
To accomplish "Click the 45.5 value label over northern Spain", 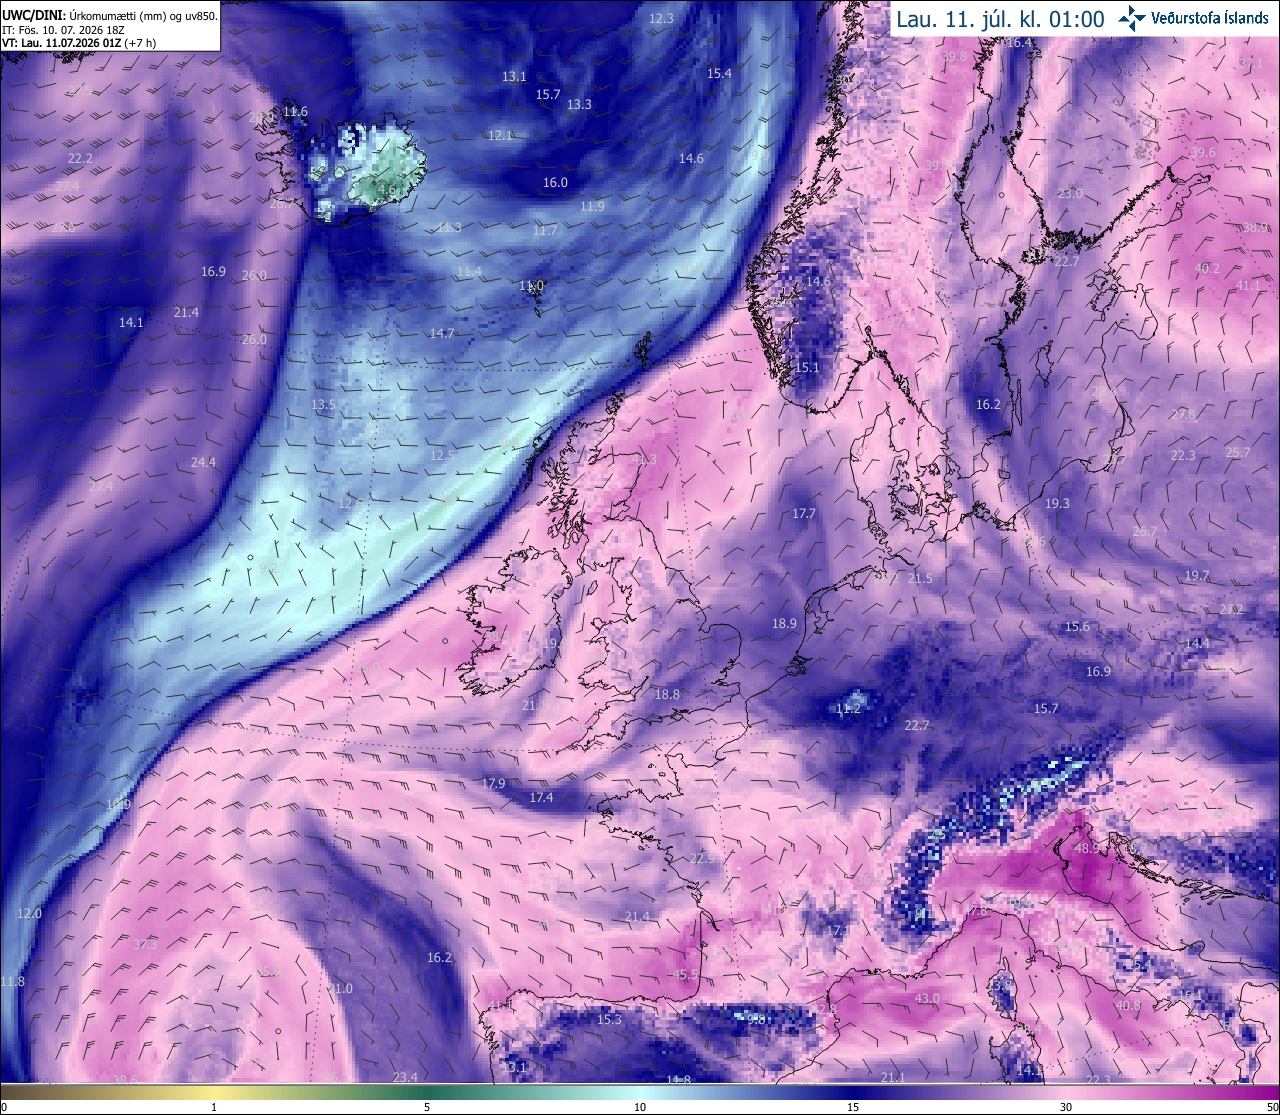I will click(x=685, y=974).
